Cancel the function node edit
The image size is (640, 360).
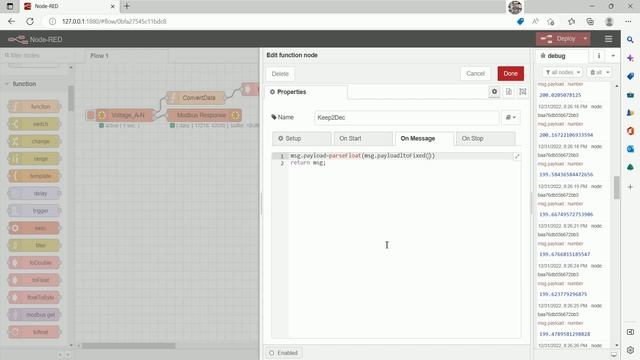(x=476, y=73)
